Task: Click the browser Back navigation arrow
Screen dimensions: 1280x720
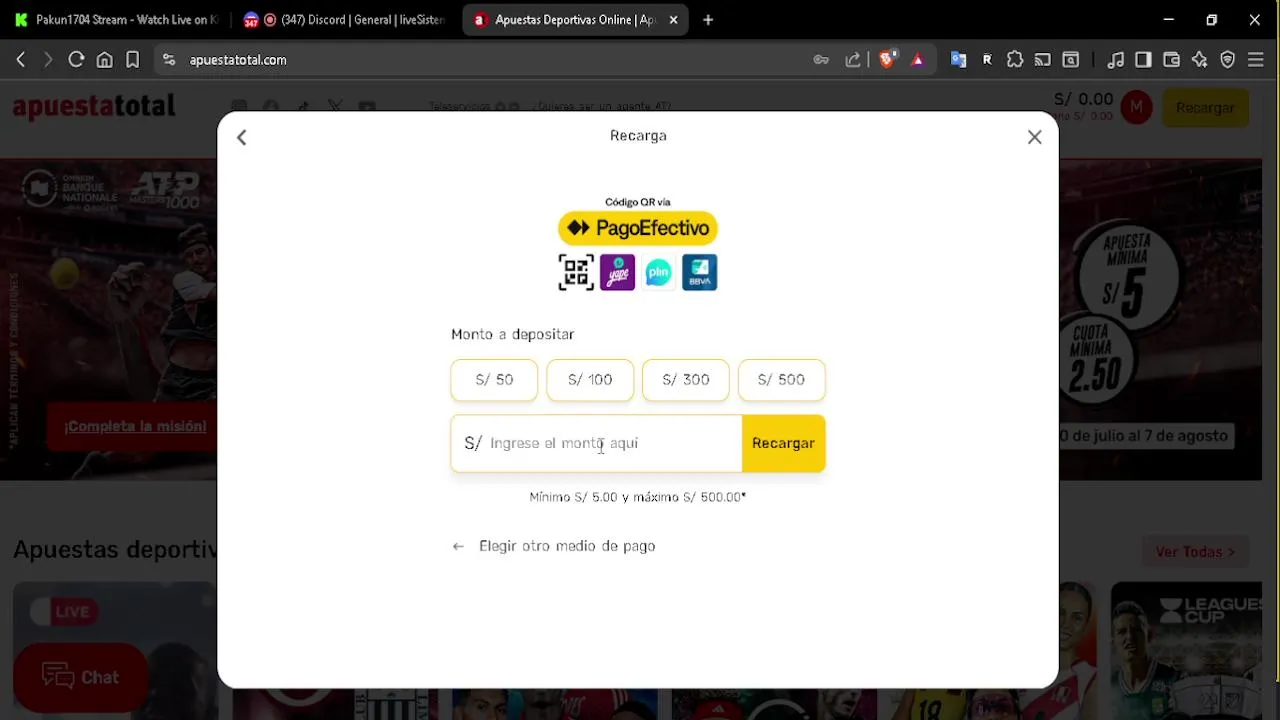Action: [x=21, y=60]
